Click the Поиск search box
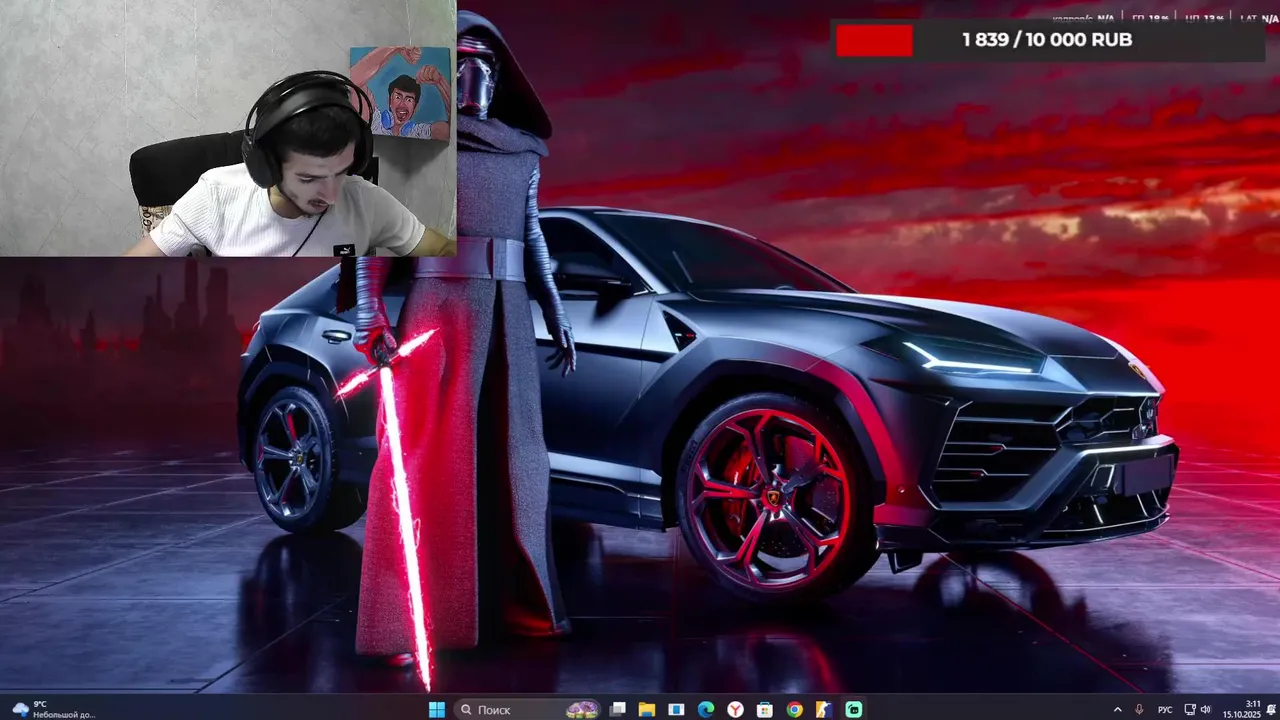 tap(527, 710)
